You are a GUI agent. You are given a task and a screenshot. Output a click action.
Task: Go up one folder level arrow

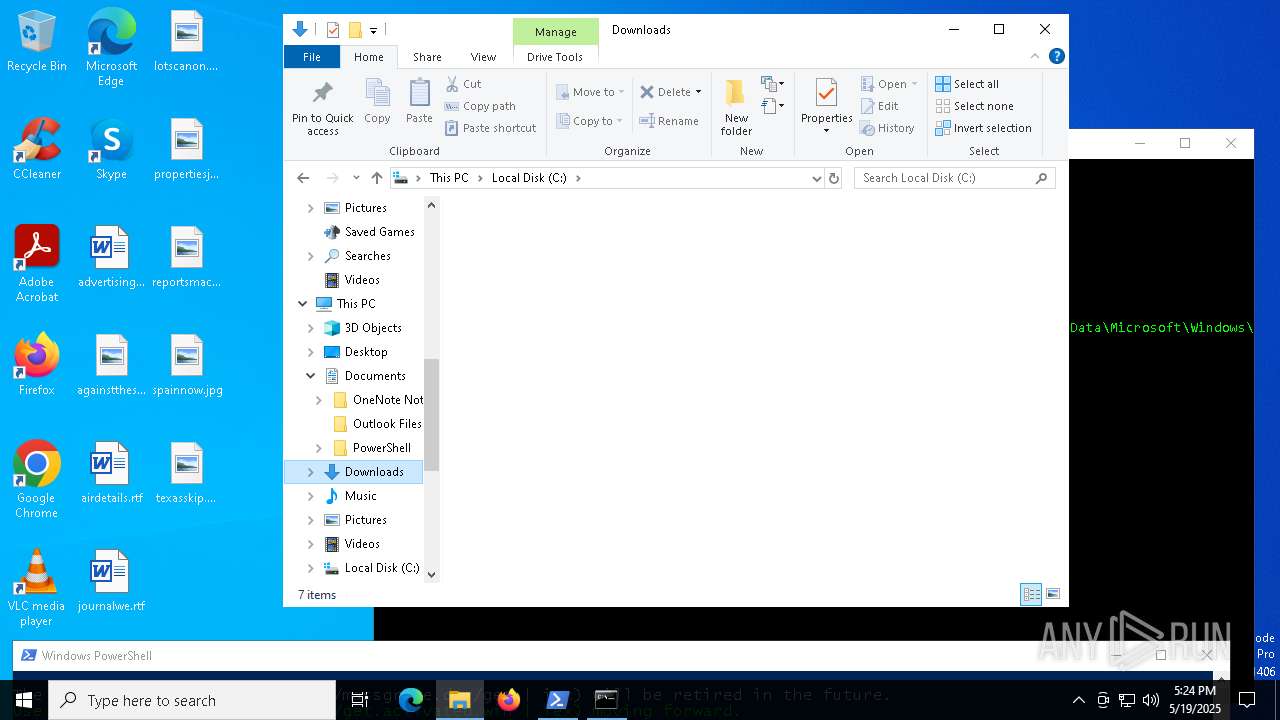[x=376, y=178]
